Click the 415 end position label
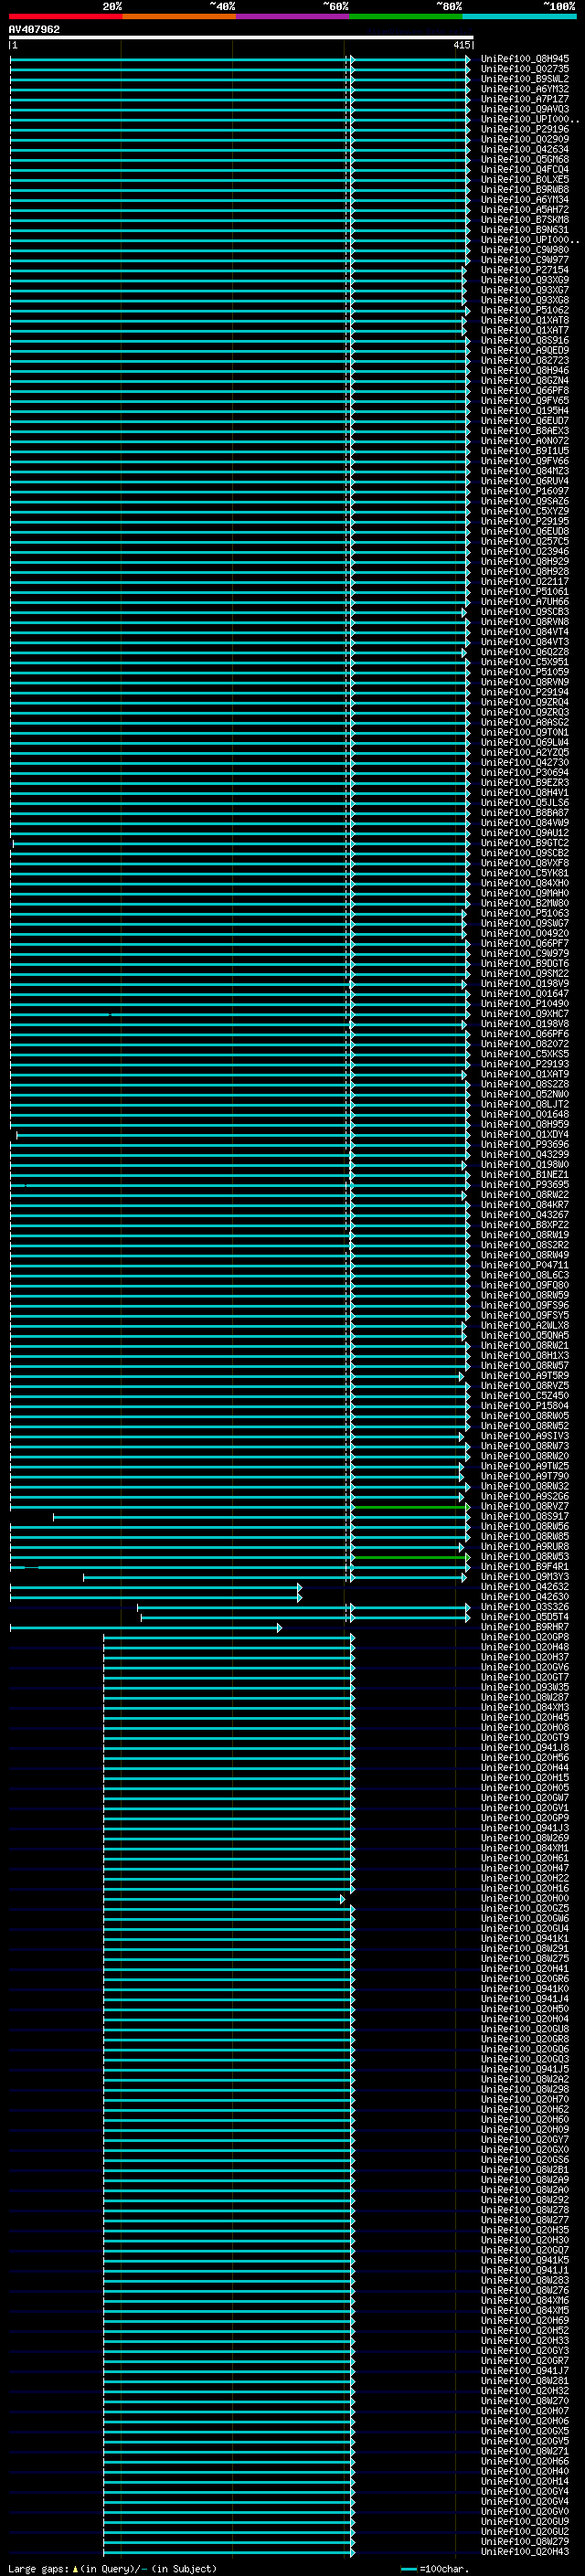Viewport: 585px width, 2576px height. [x=461, y=45]
